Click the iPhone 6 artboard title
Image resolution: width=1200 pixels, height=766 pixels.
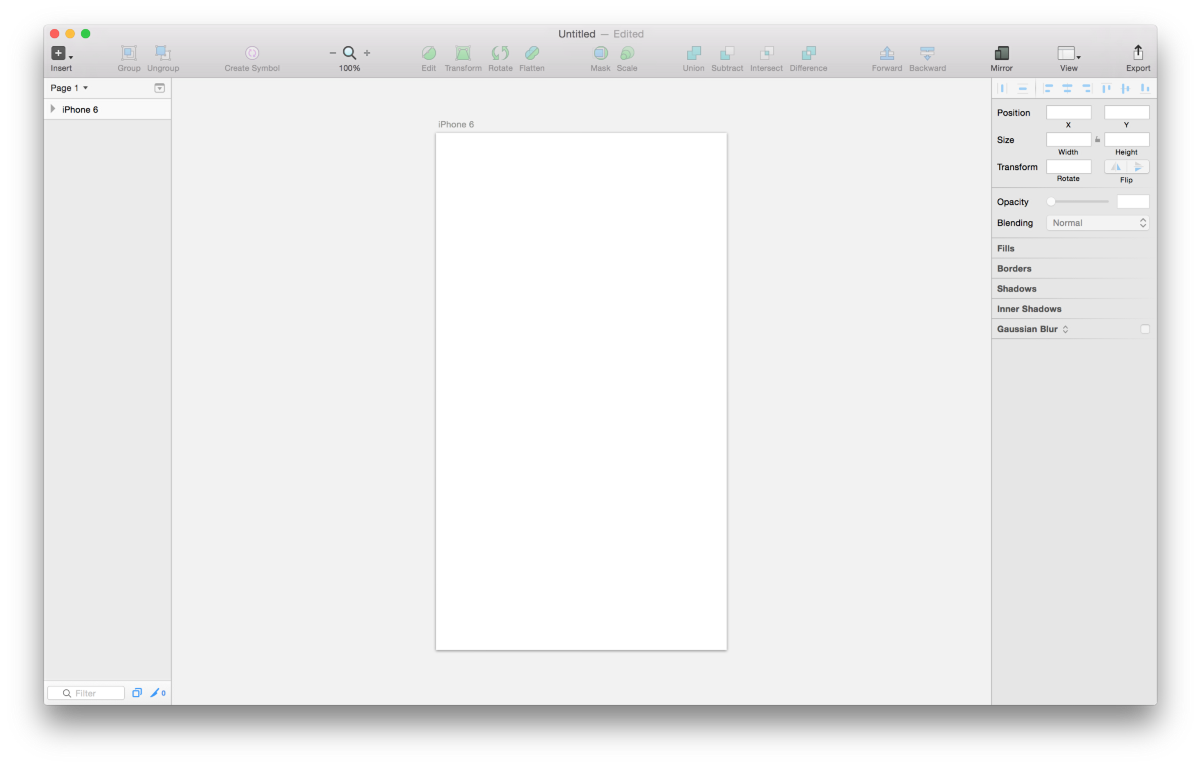[x=456, y=125]
